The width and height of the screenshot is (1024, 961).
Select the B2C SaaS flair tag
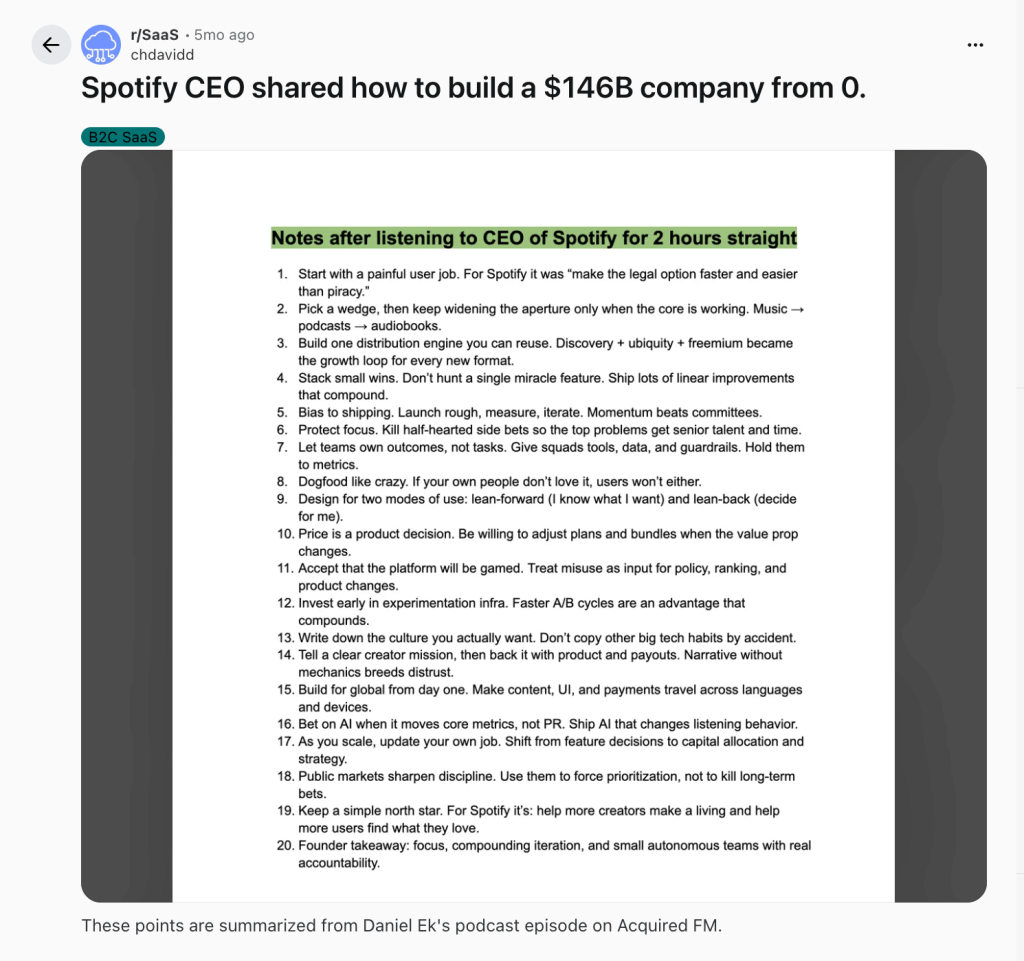[123, 137]
